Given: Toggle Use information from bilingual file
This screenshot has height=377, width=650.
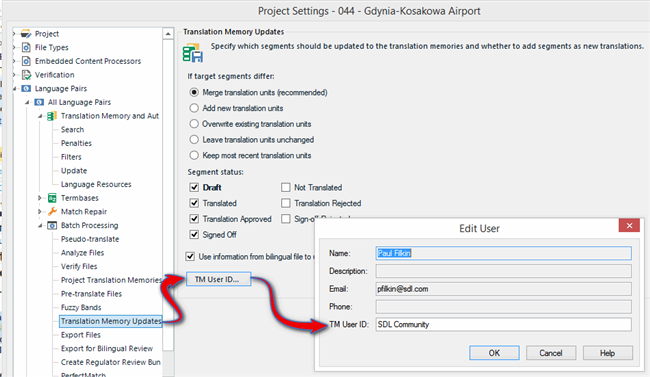Looking at the screenshot, I should point(190,256).
